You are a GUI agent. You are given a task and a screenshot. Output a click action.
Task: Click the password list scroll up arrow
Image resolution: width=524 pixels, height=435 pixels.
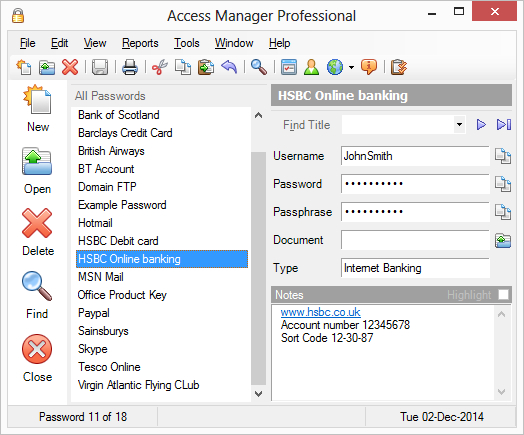tap(258, 116)
